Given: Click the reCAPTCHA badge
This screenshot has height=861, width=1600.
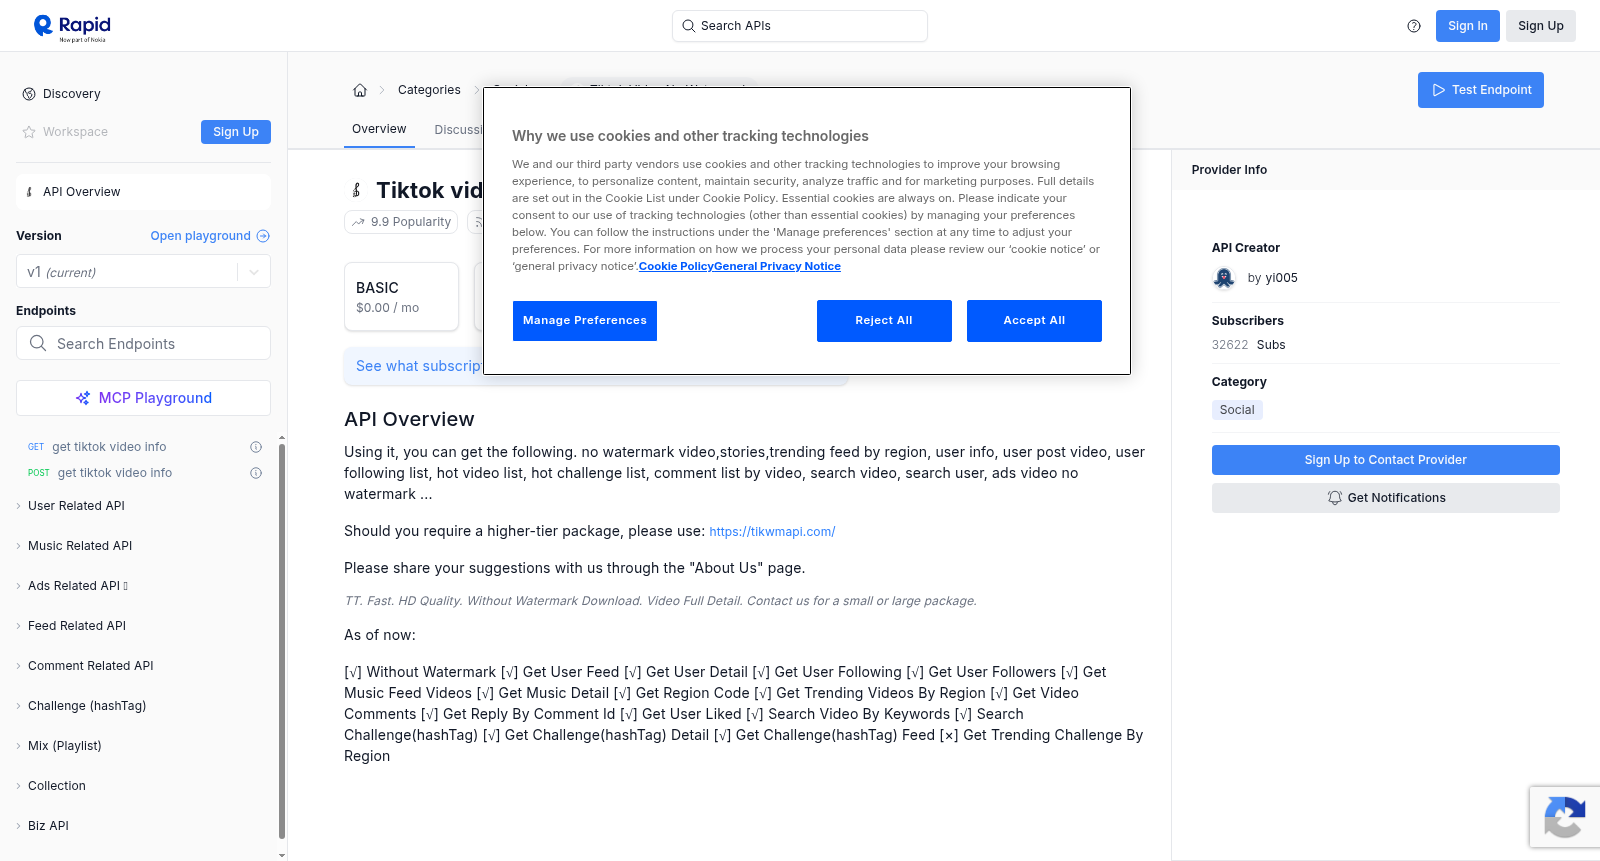Looking at the screenshot, I should [x=1565, y=817].
